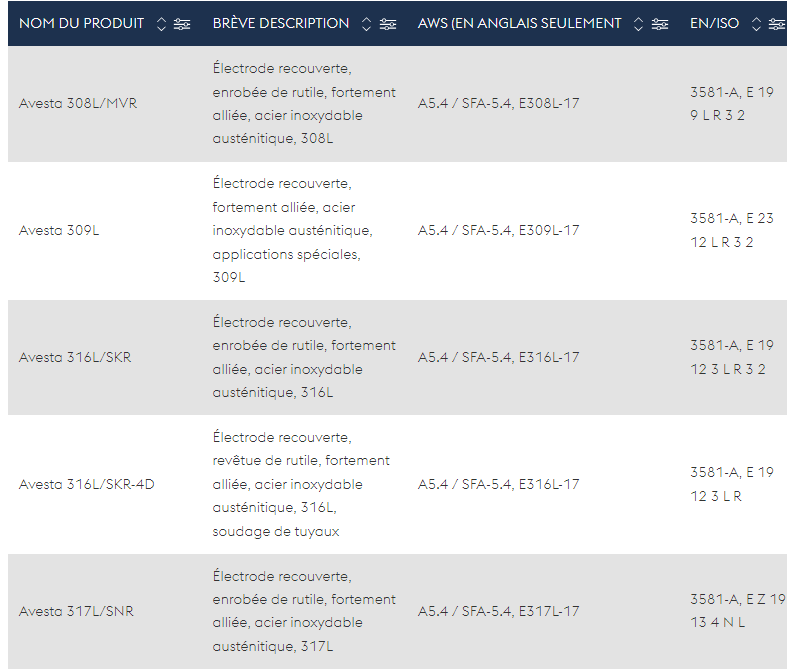787x670 pixels.
Task: Open filter icon for EN/ISO column
Action: point(778,24)
